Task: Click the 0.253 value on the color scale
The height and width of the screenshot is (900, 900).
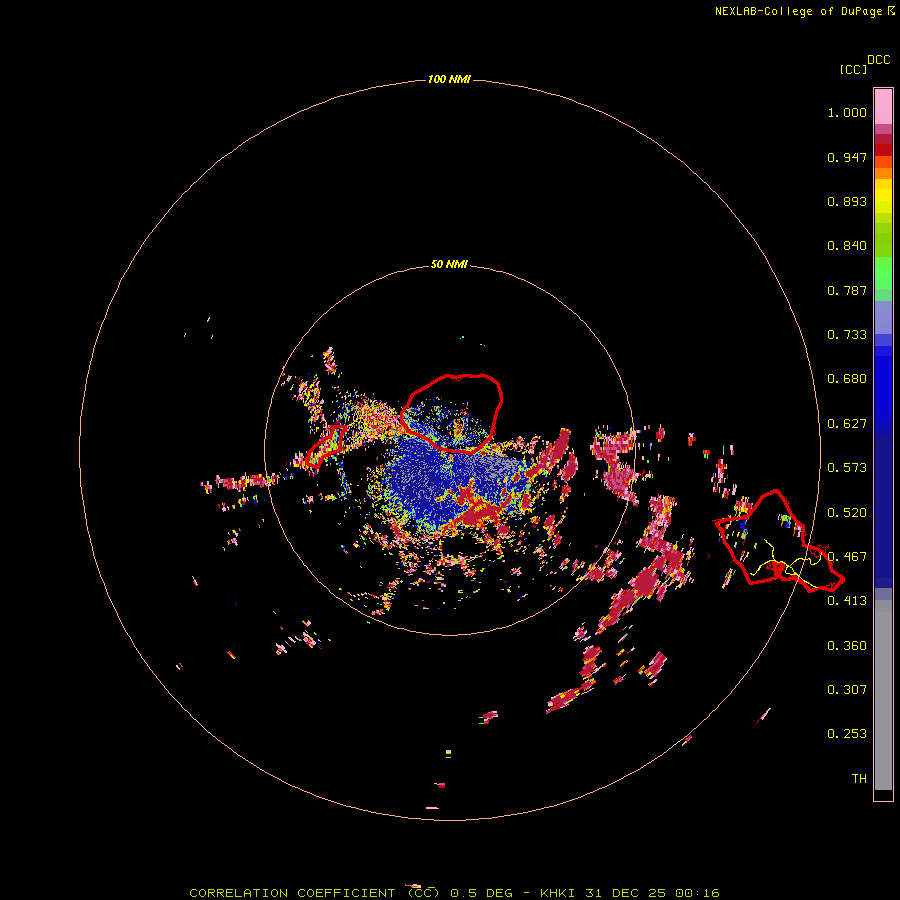Action: point(847,734)
